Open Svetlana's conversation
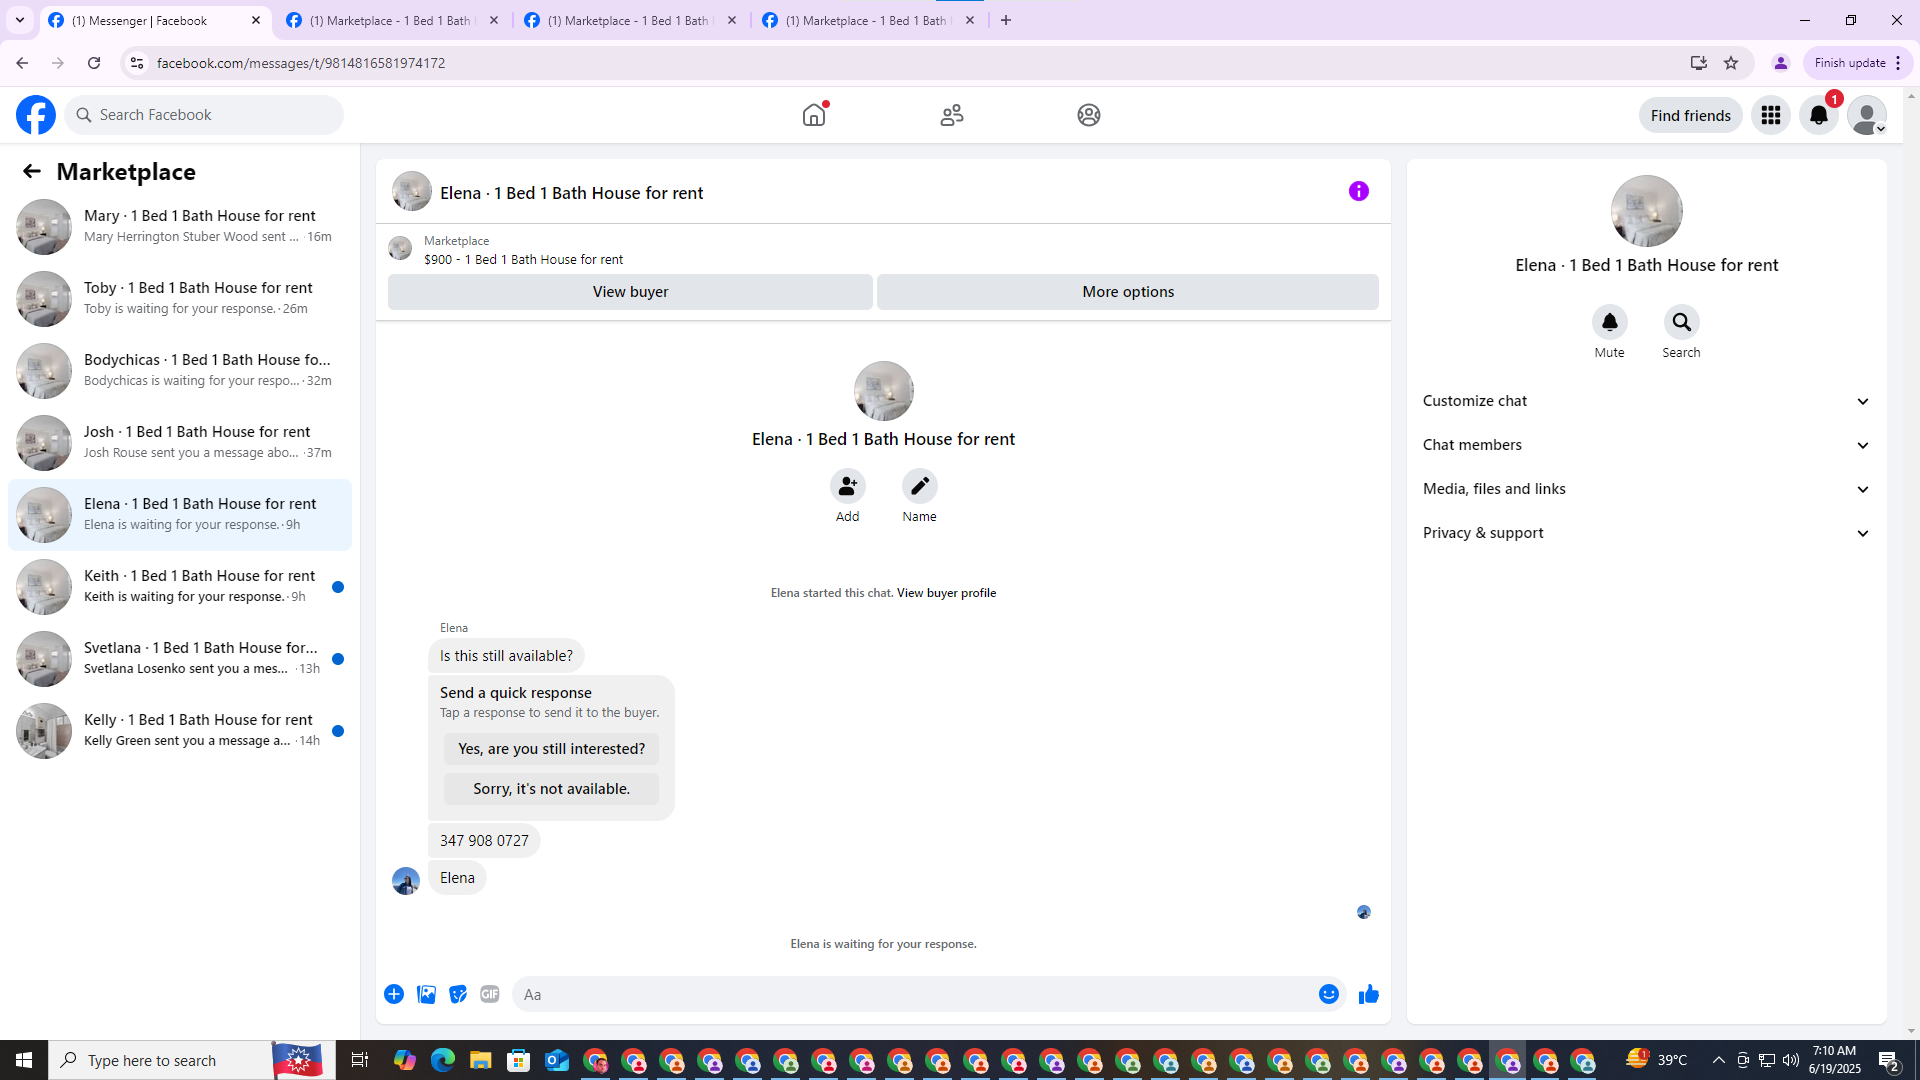 point(180,659)
